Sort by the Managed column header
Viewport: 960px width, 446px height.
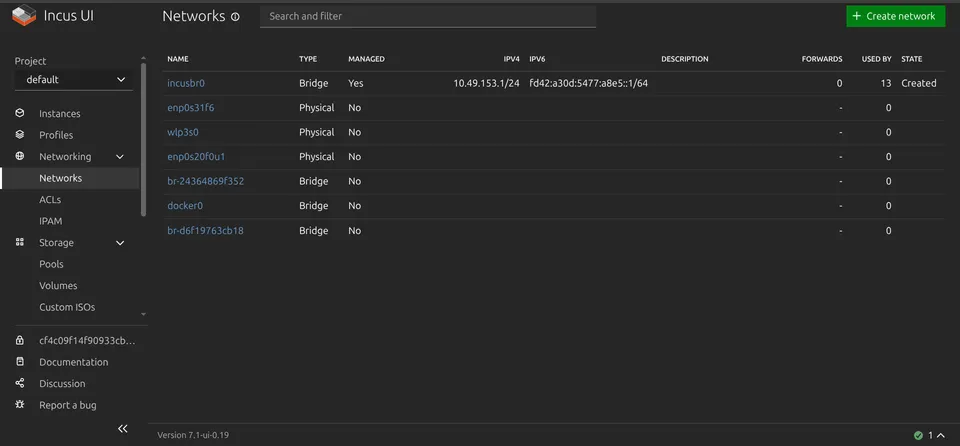tap(366, 59)
